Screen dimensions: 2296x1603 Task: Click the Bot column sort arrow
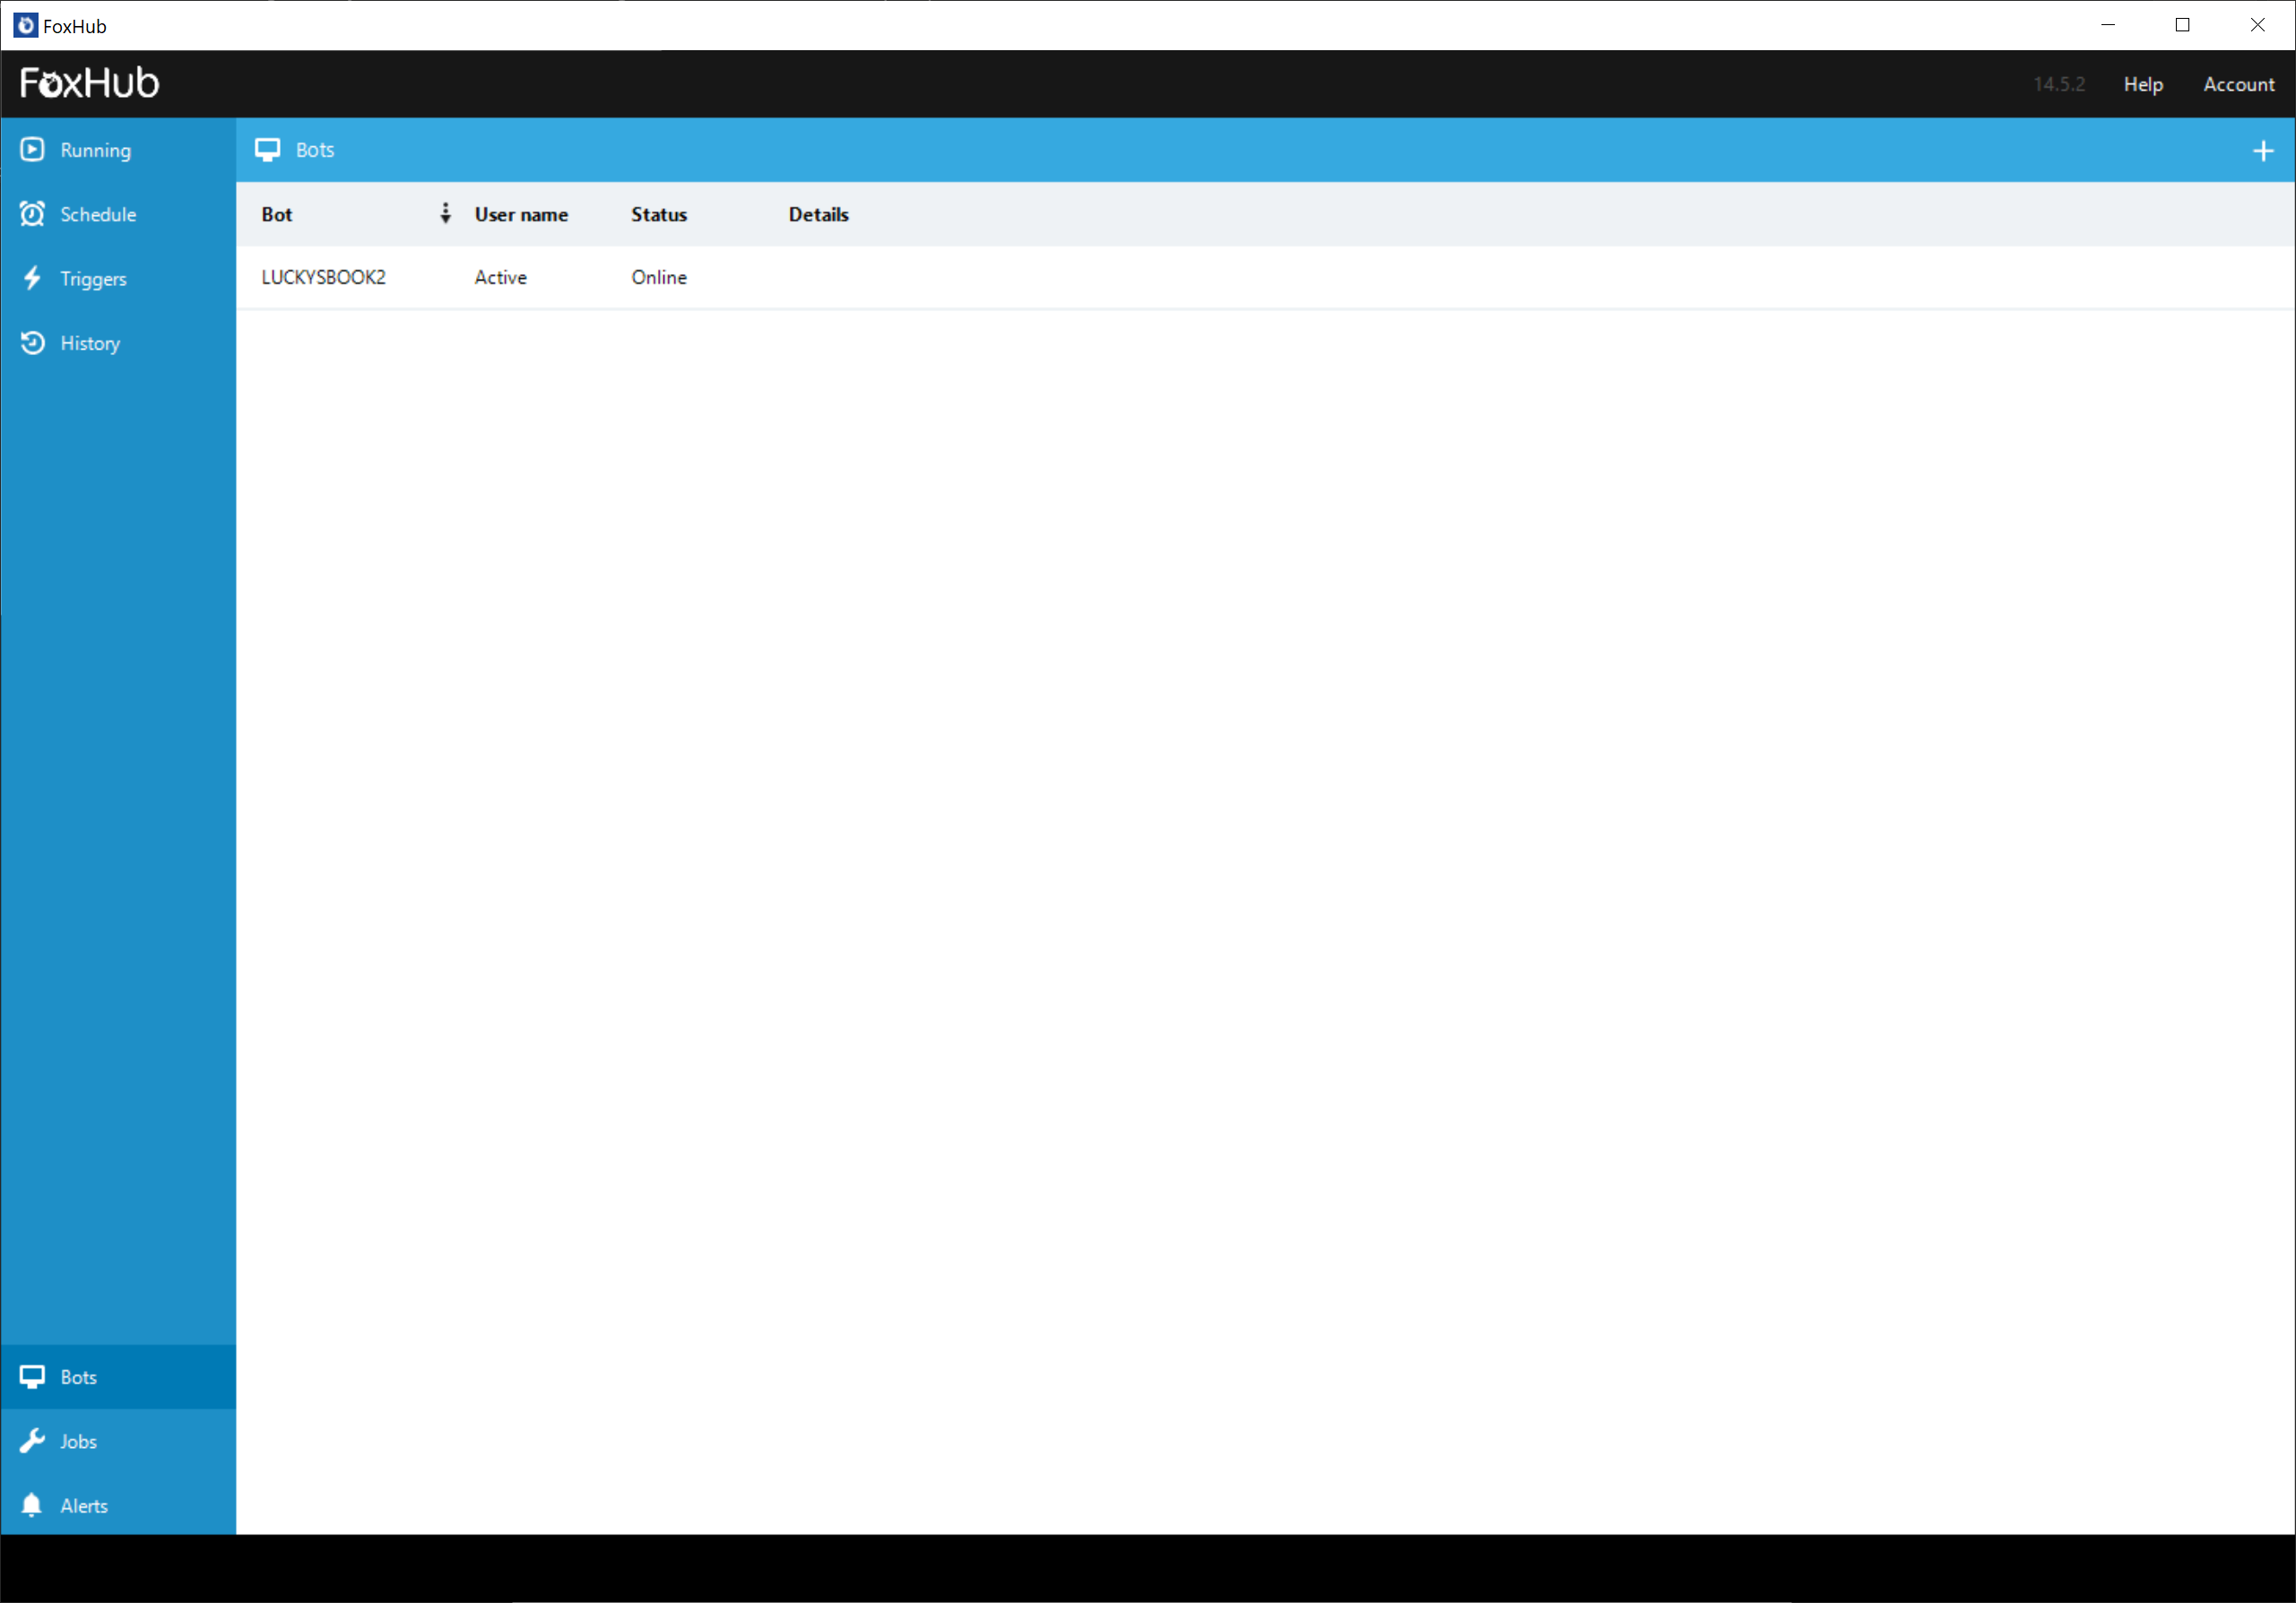pos(445,212)
